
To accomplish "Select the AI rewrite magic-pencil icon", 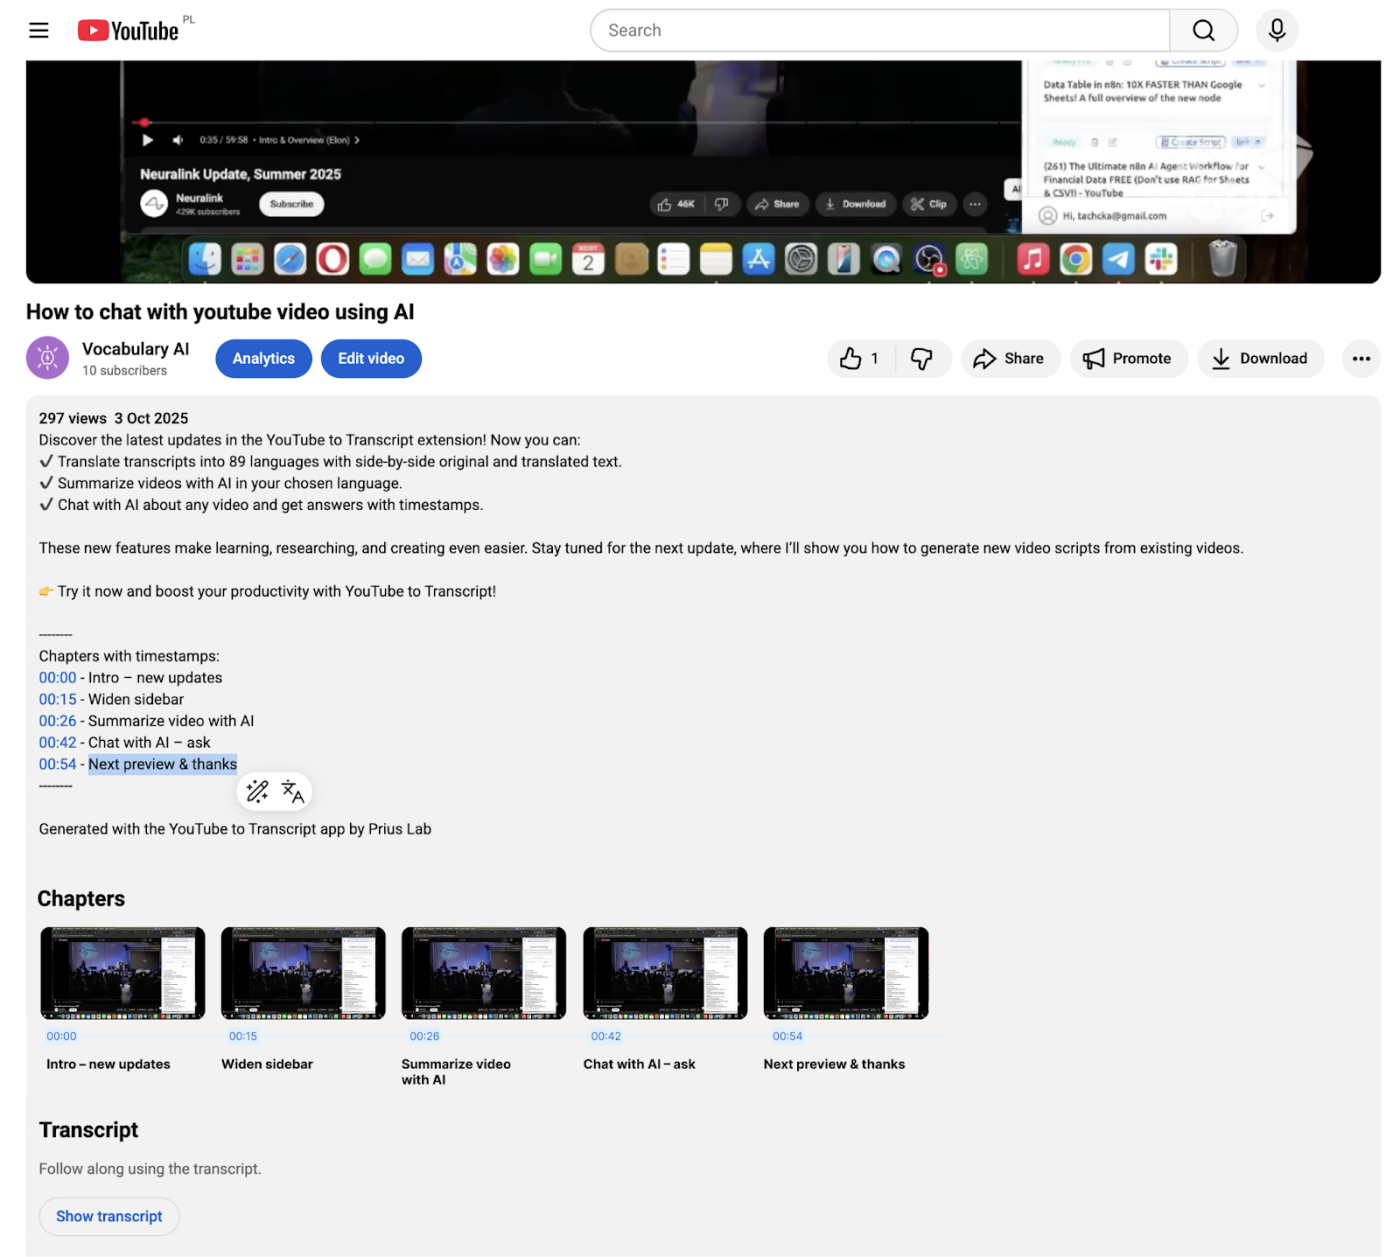I will [x=257, y=791].
